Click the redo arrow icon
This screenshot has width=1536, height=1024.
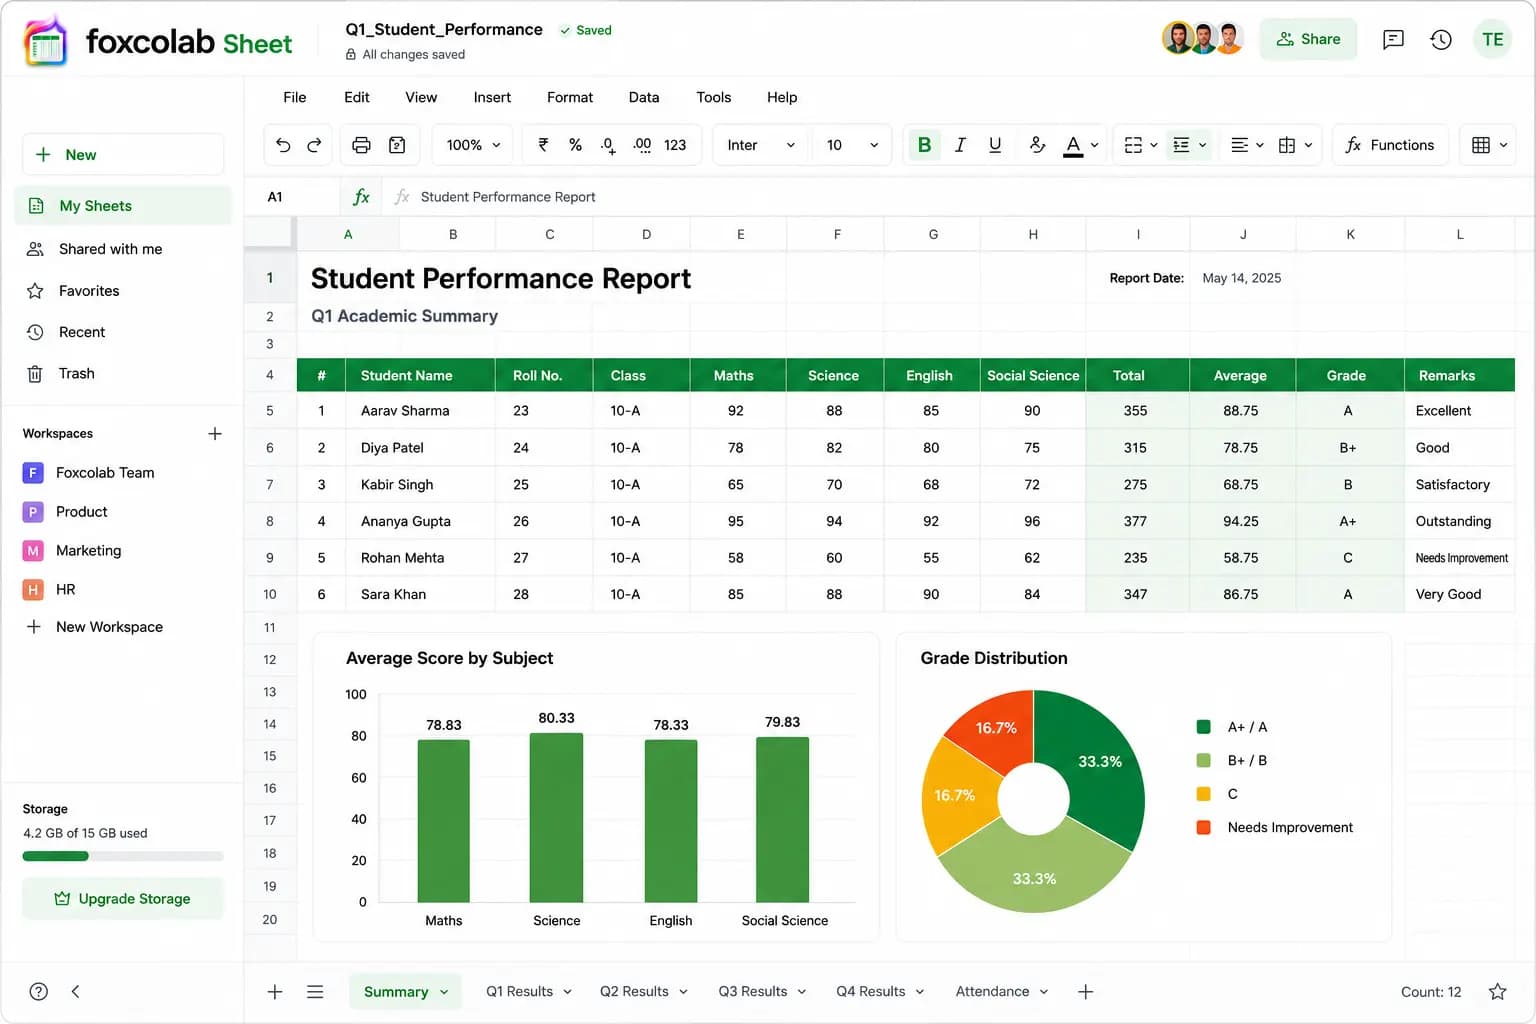[x=314, y=145]
